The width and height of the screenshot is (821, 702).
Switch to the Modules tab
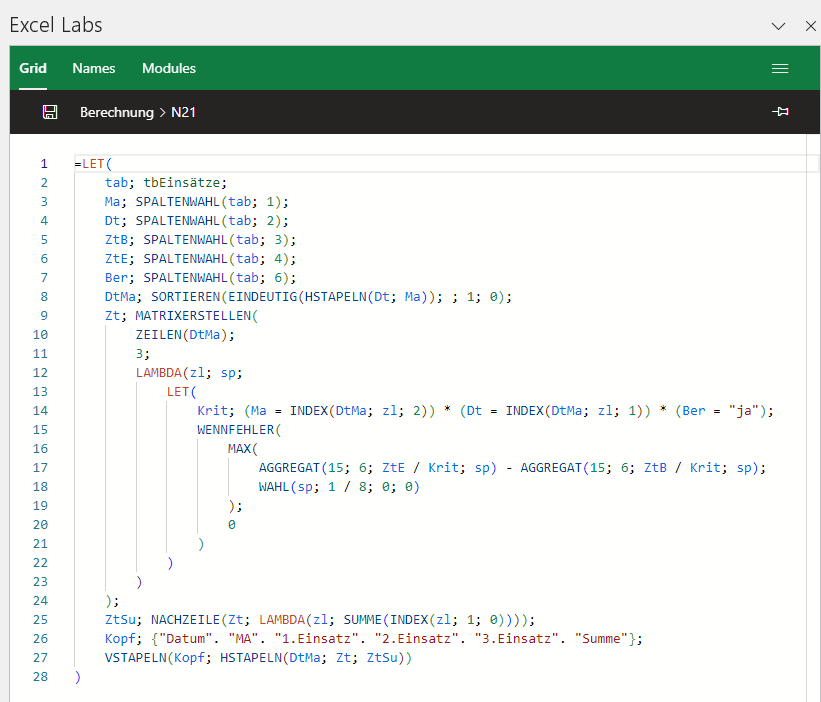click(x=169, y=69)
